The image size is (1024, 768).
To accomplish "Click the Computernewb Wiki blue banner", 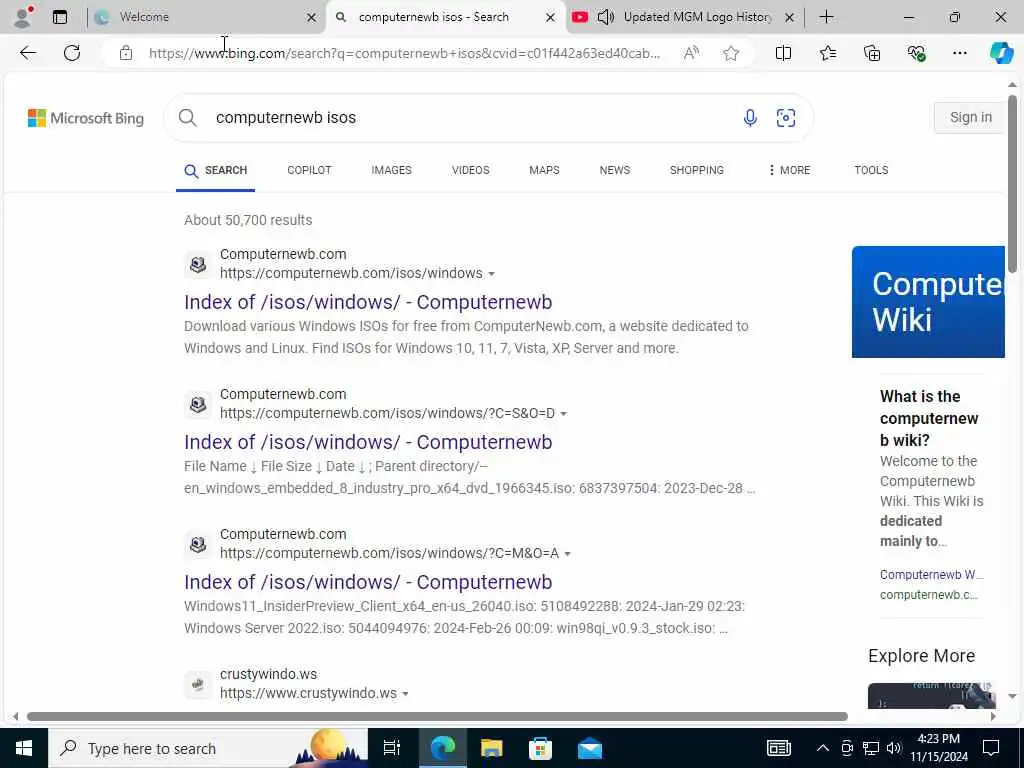I will click(928, 302).
